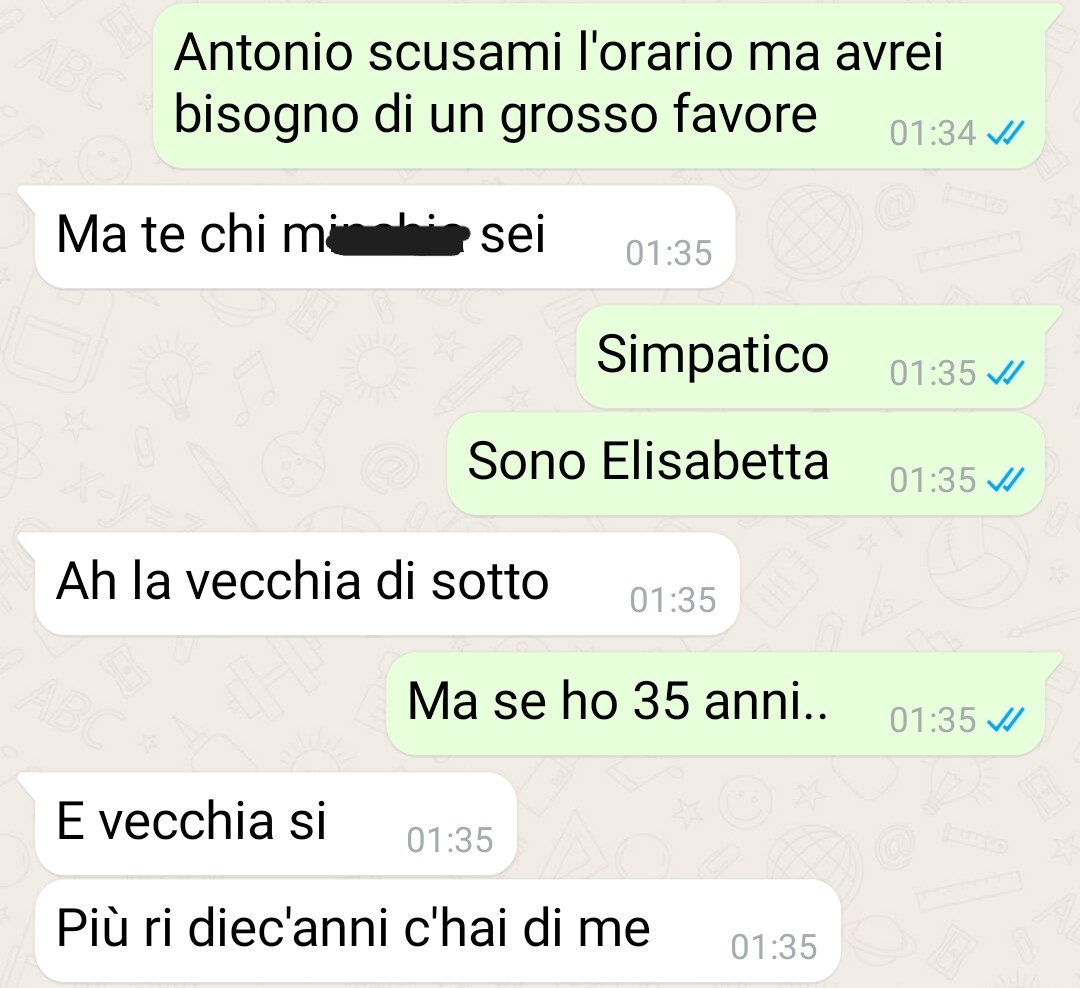
Task: Tap the 01:35 timestamp under 'E vecchia si'
Action: (x=450, y=840)
